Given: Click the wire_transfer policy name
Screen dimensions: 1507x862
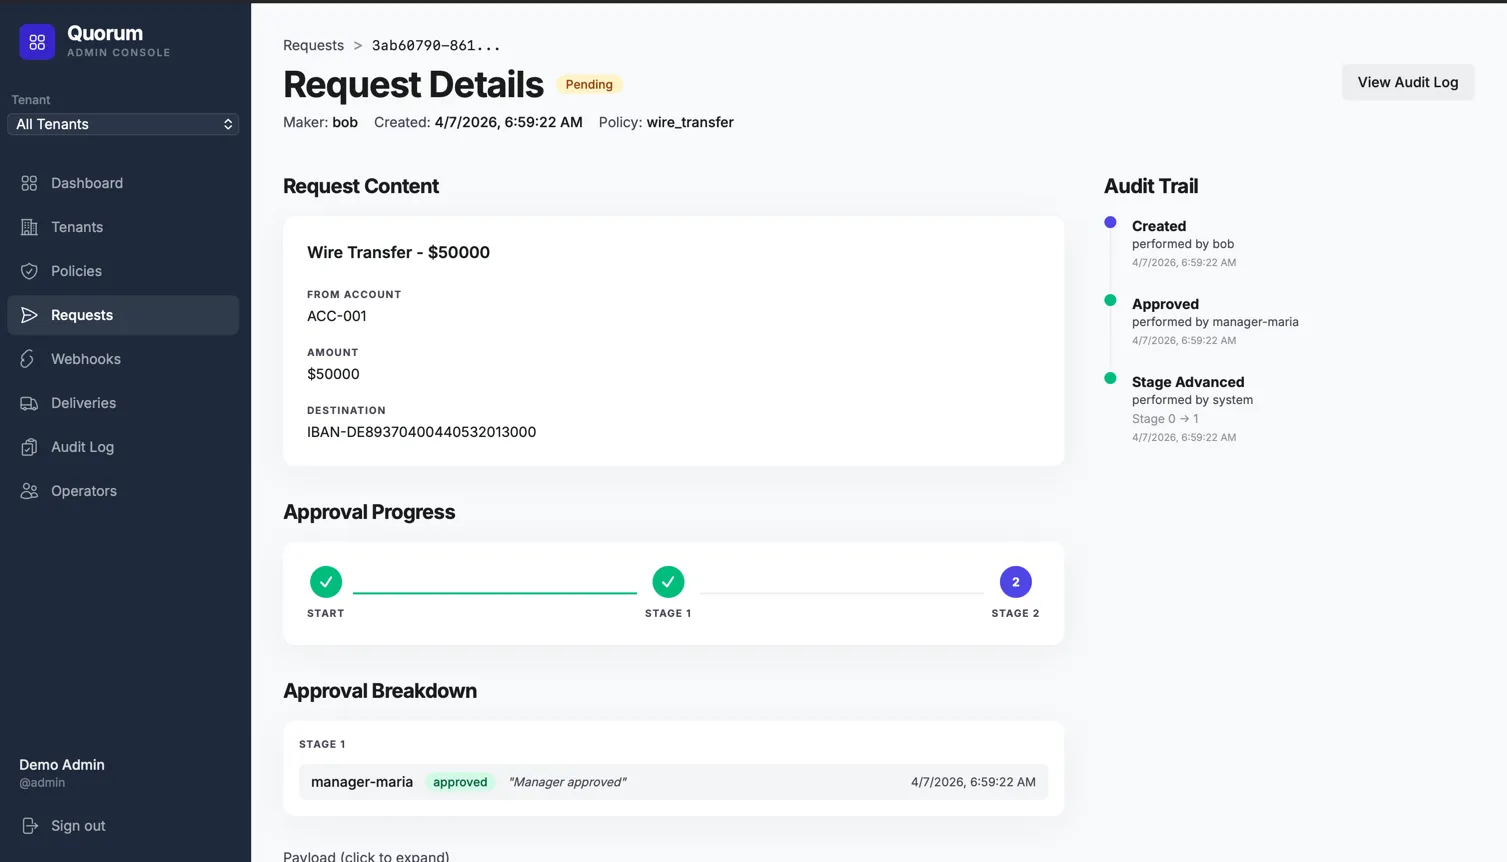Looking at the screenshot, I should point(690,122).
